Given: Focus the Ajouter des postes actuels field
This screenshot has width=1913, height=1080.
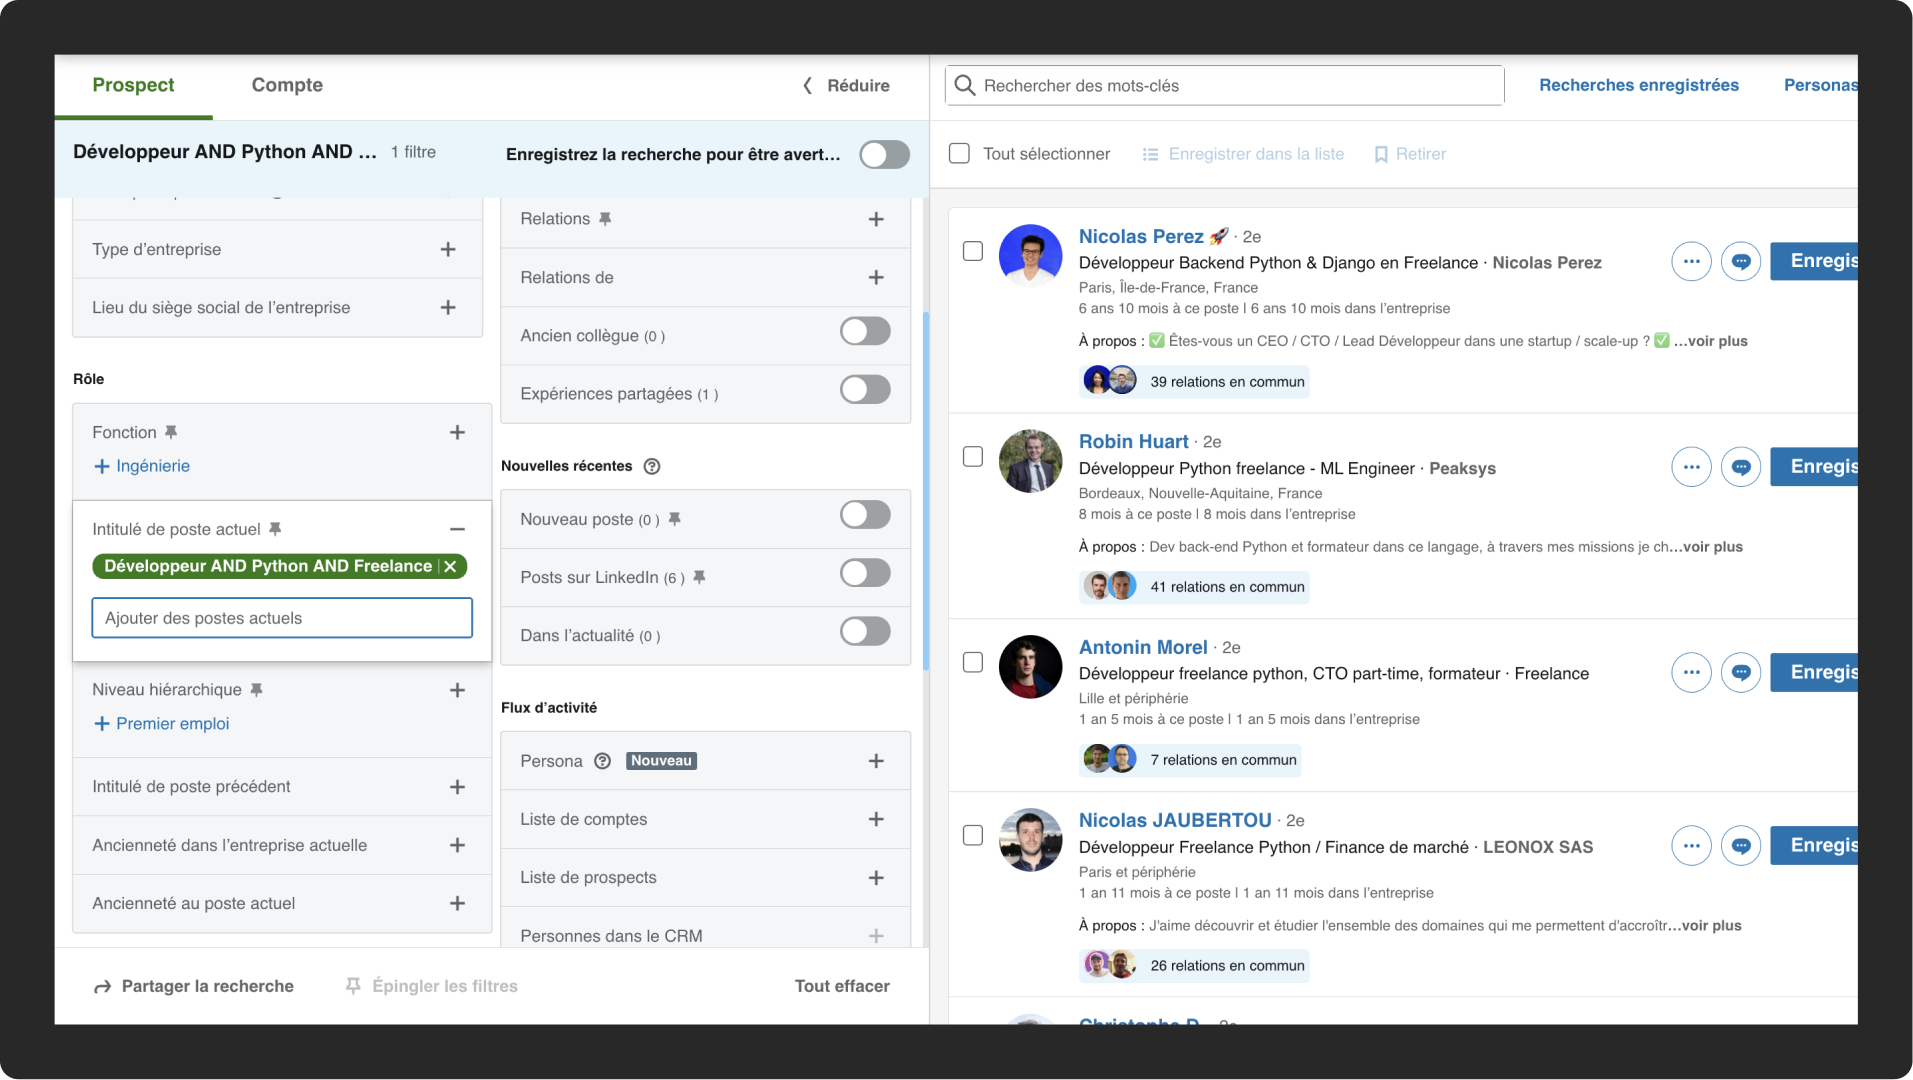Looking at the screenshot, I should point(282,618).
